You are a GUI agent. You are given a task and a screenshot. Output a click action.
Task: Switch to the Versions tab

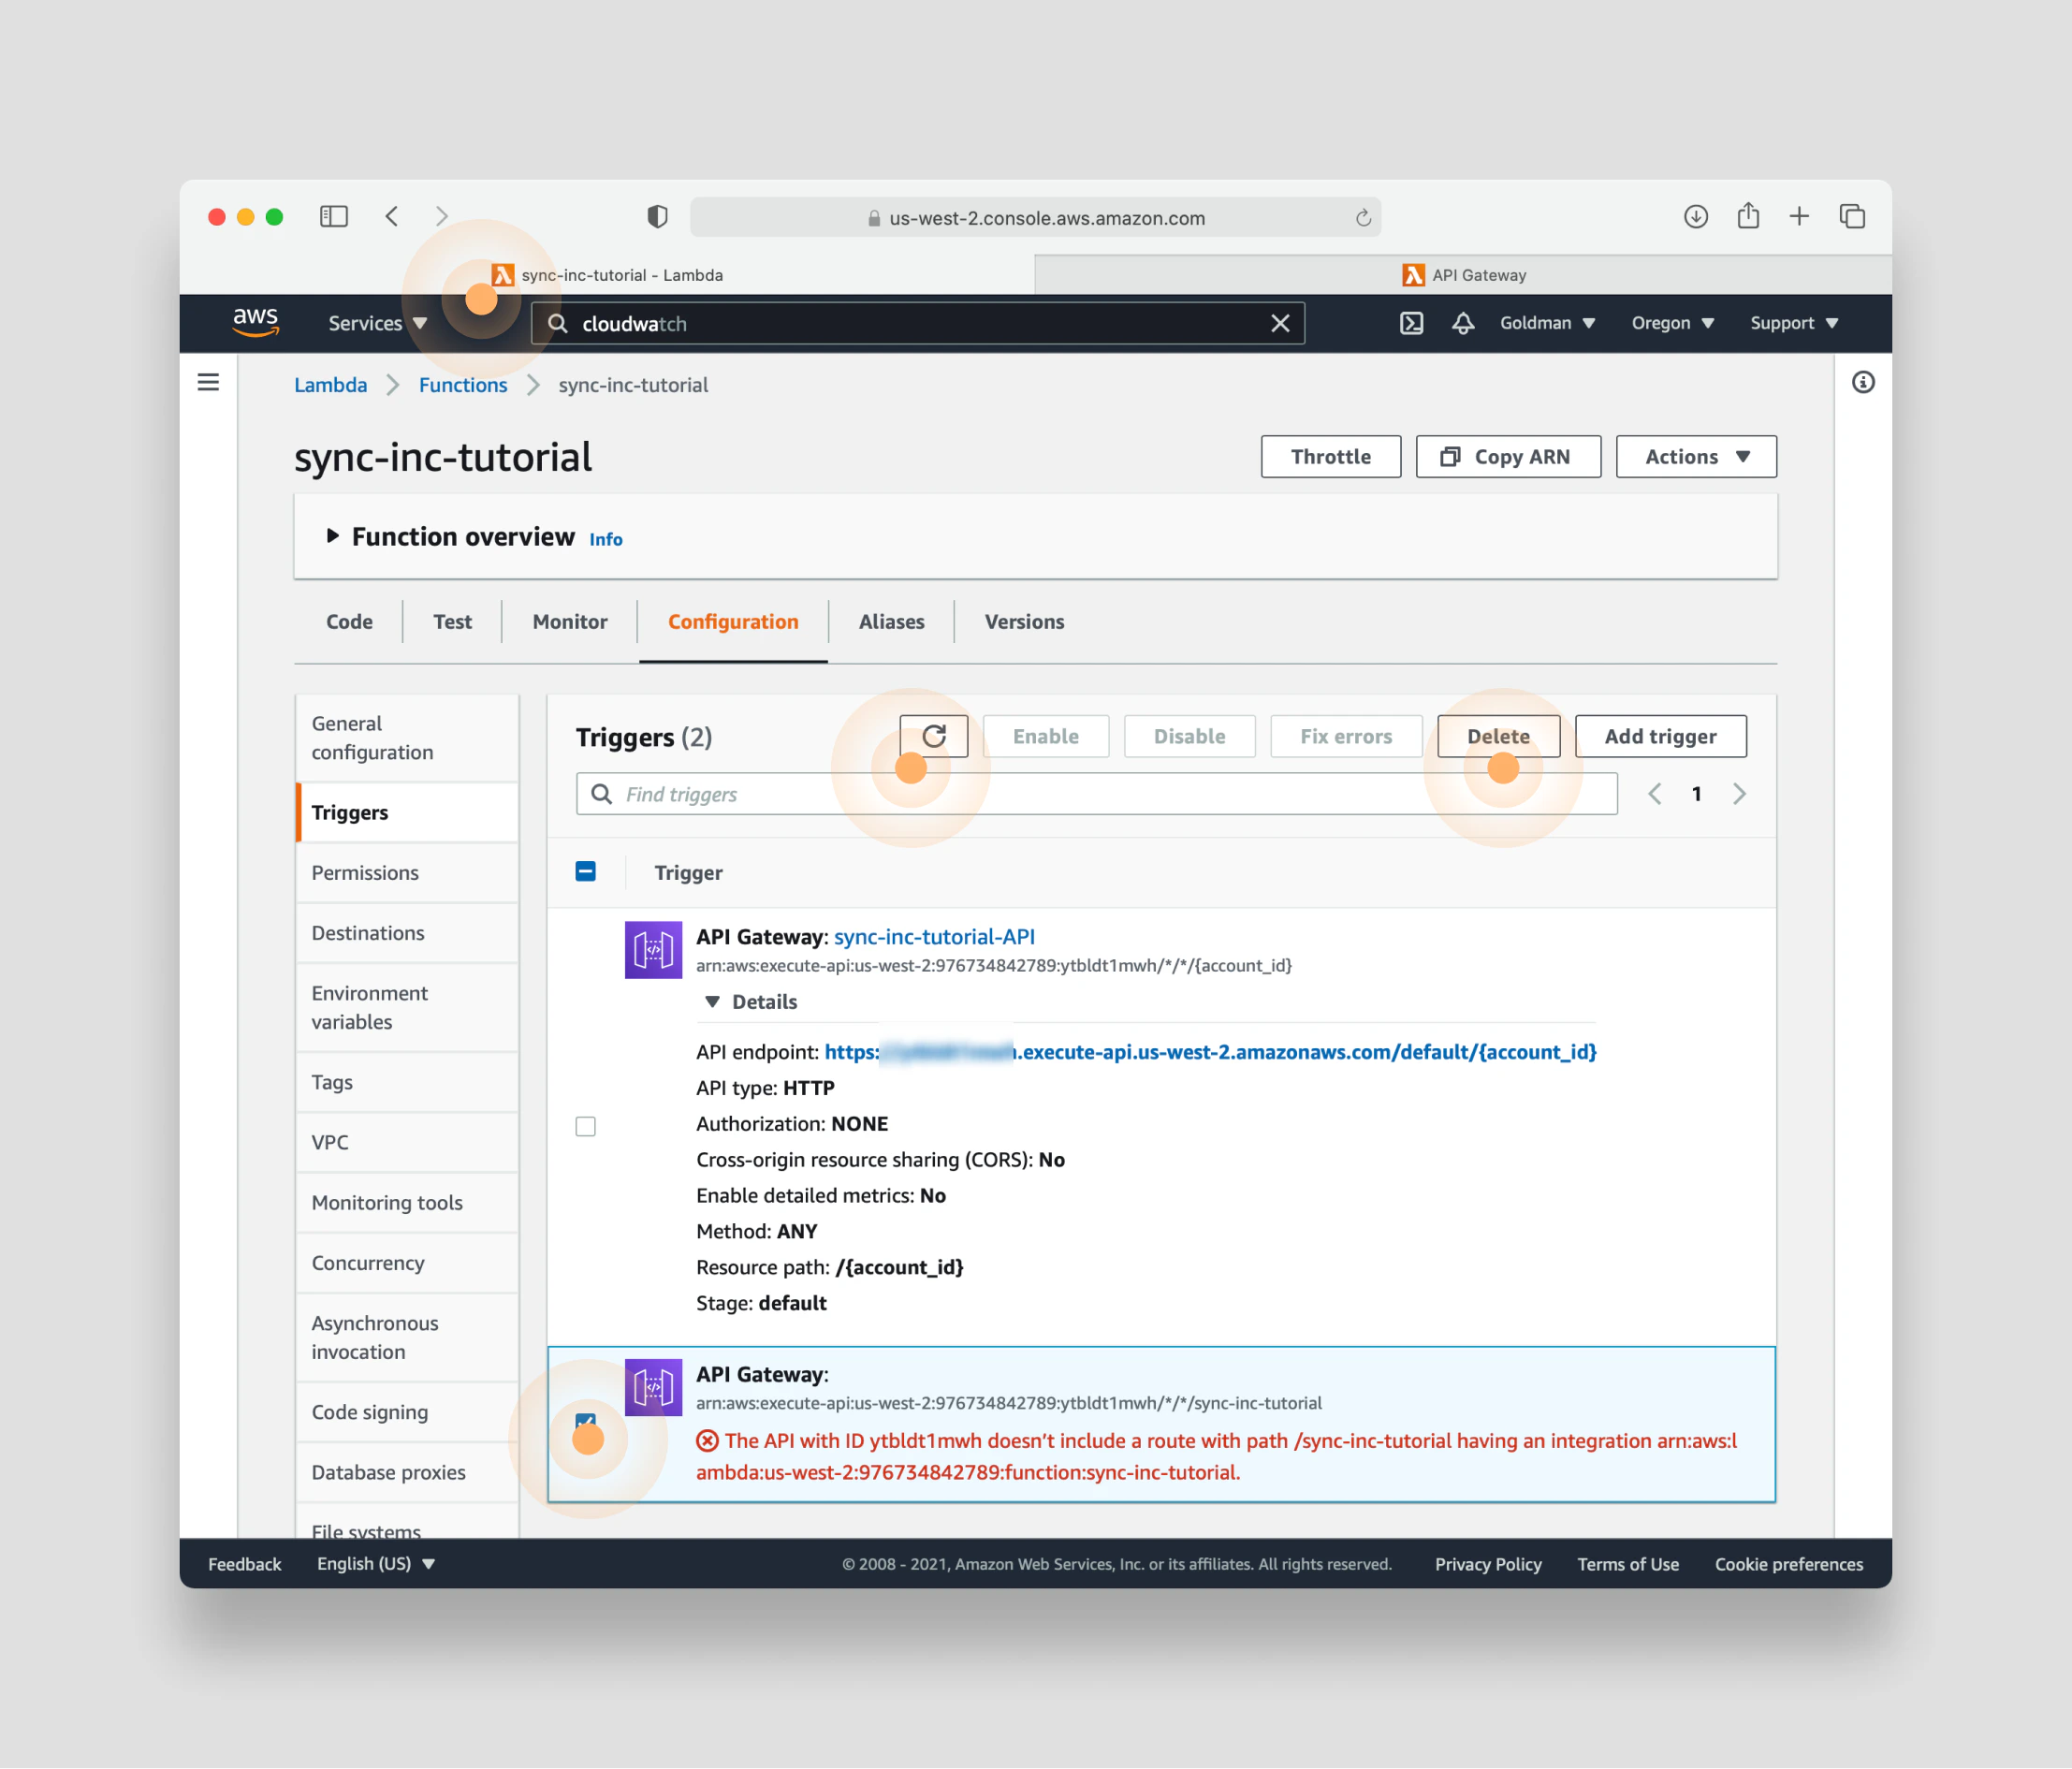coord(1024,622)
